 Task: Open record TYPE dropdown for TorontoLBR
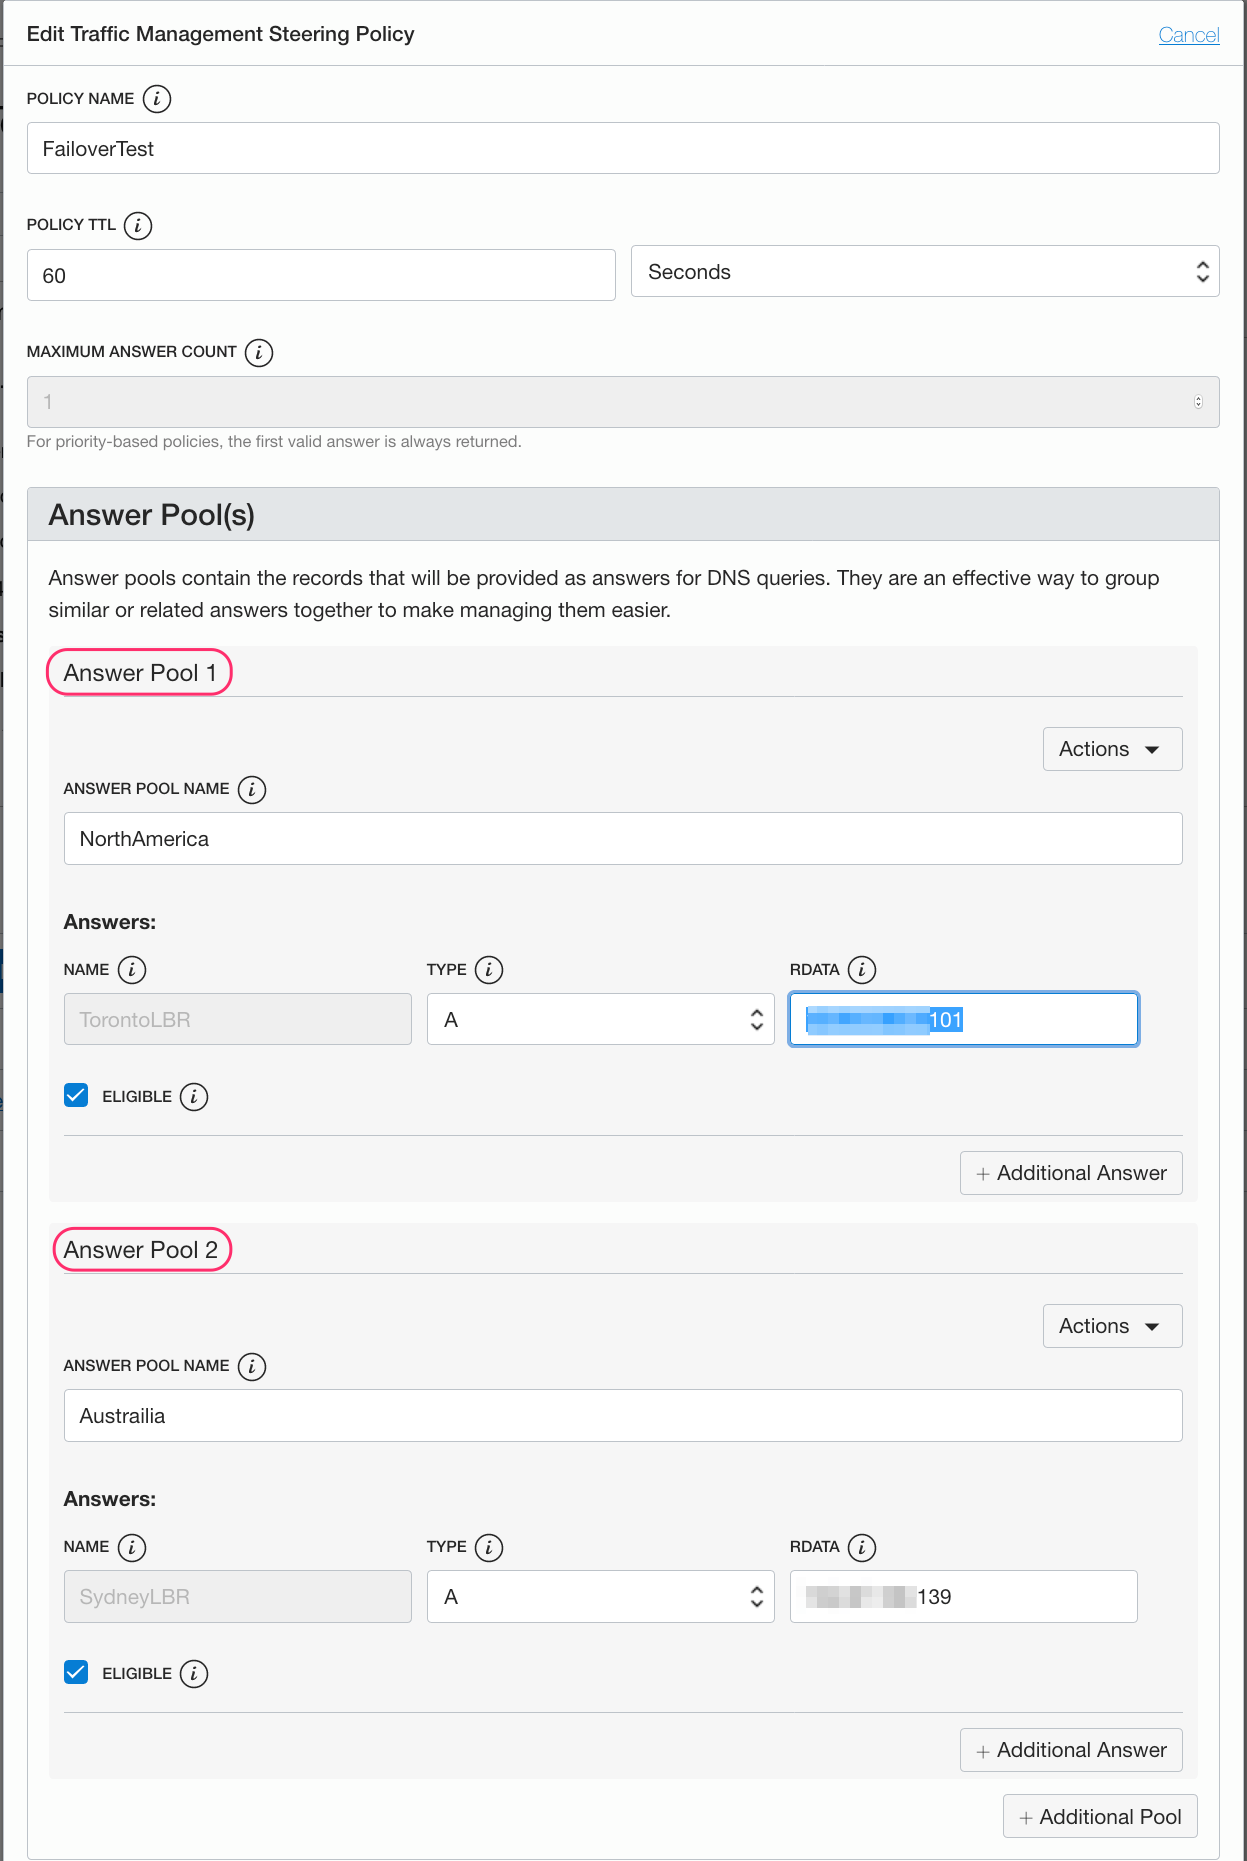(600, 1020)
